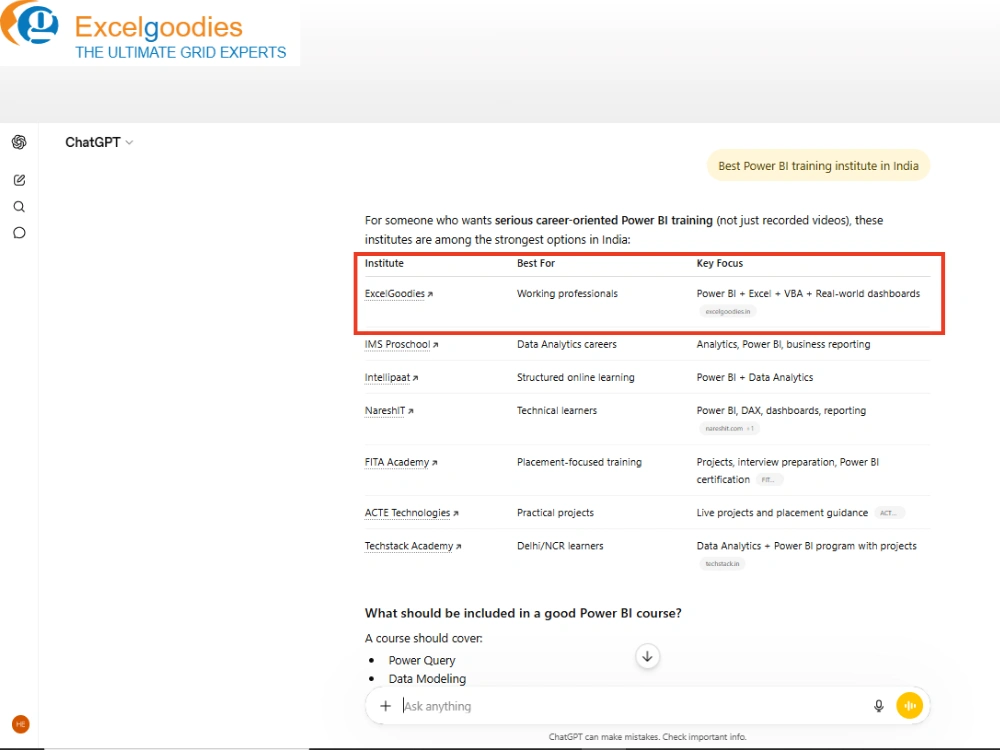Click 'A course should cover:' text
The height and width of the screenshot is (750, 1000).
coord(423,638)
